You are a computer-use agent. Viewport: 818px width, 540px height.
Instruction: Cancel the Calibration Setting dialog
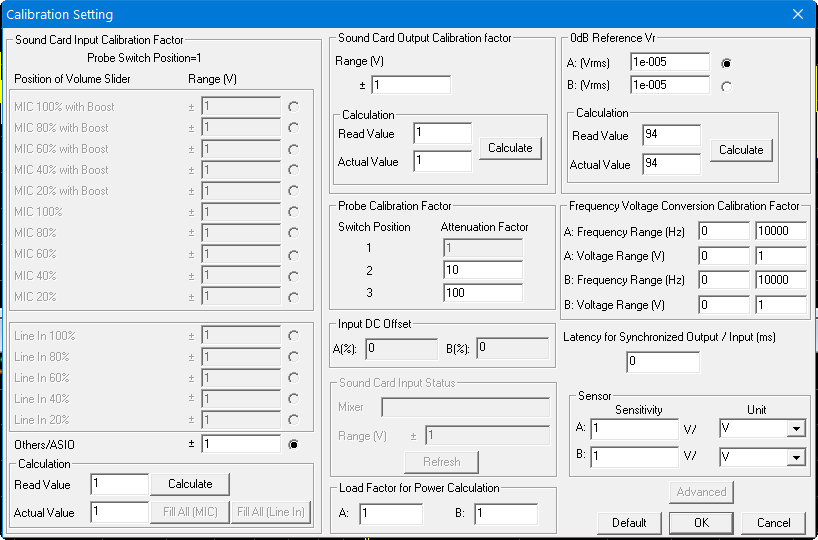coord(773,523)
